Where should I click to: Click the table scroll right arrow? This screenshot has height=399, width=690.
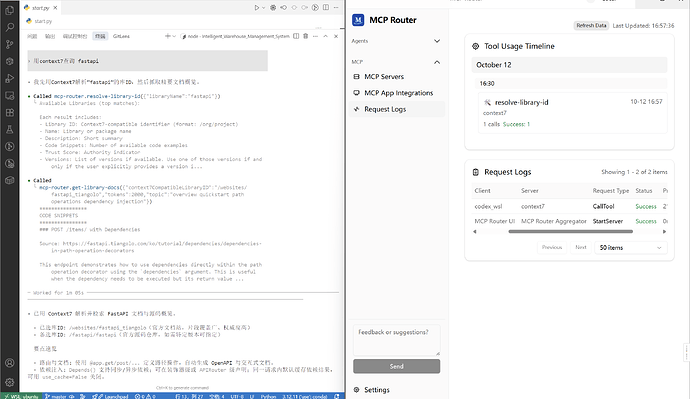coord(664,231)
